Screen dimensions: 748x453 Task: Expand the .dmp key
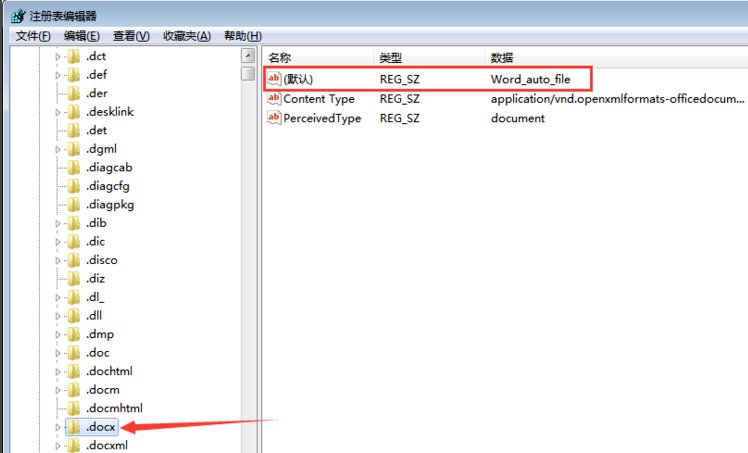coord(58,335)
